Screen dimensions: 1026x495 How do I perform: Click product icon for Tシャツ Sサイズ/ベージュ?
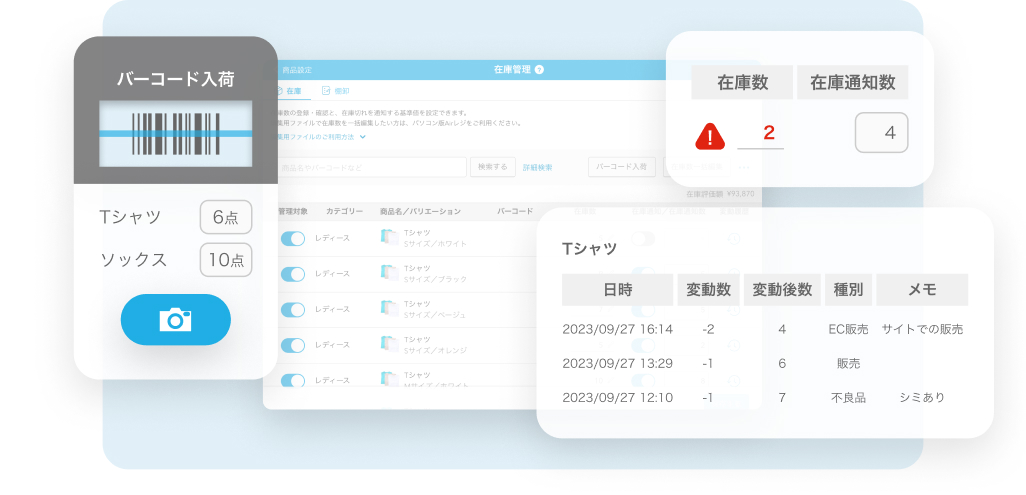tap(388, 309)
